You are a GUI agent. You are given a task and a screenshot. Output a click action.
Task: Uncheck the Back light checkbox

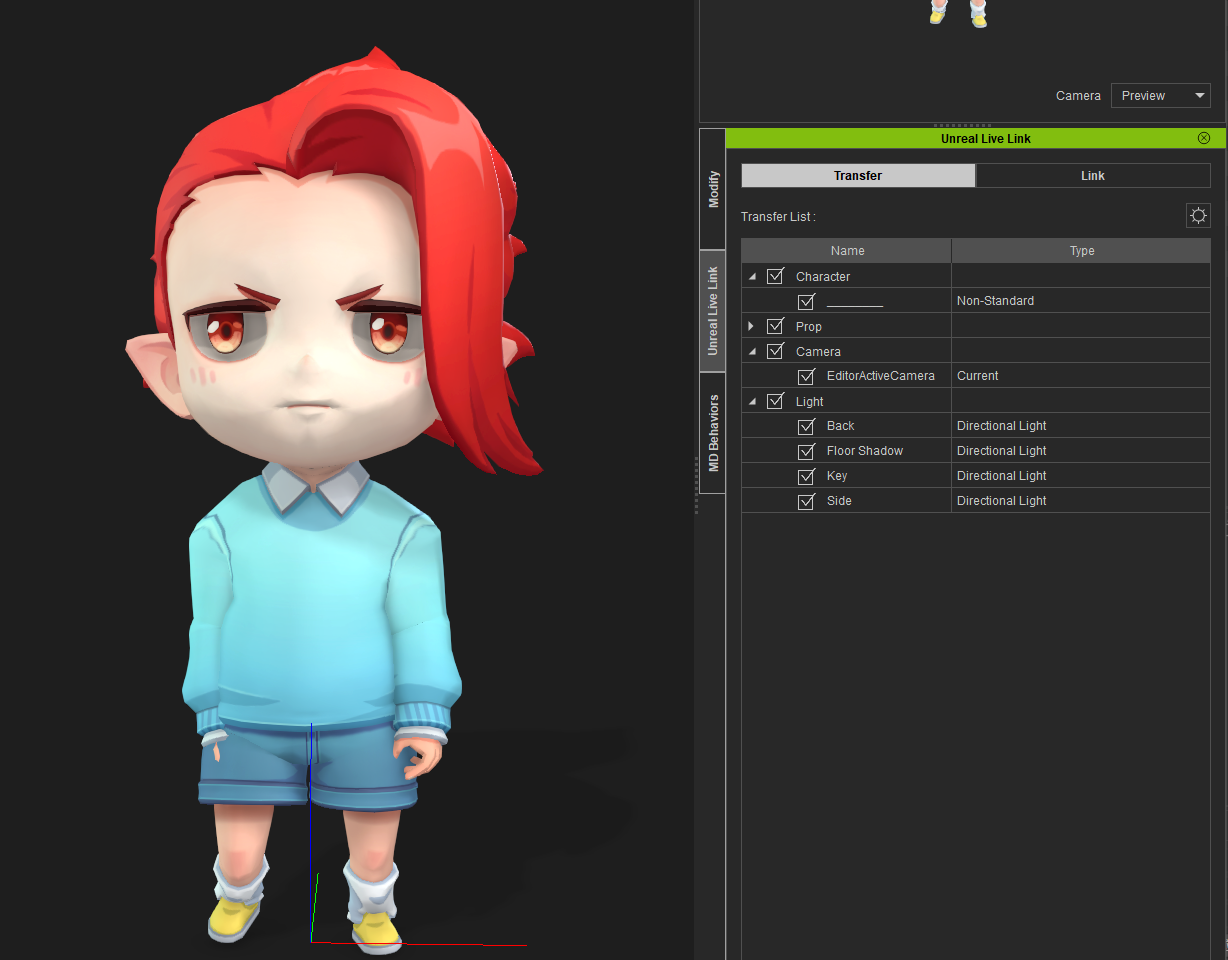806,426
